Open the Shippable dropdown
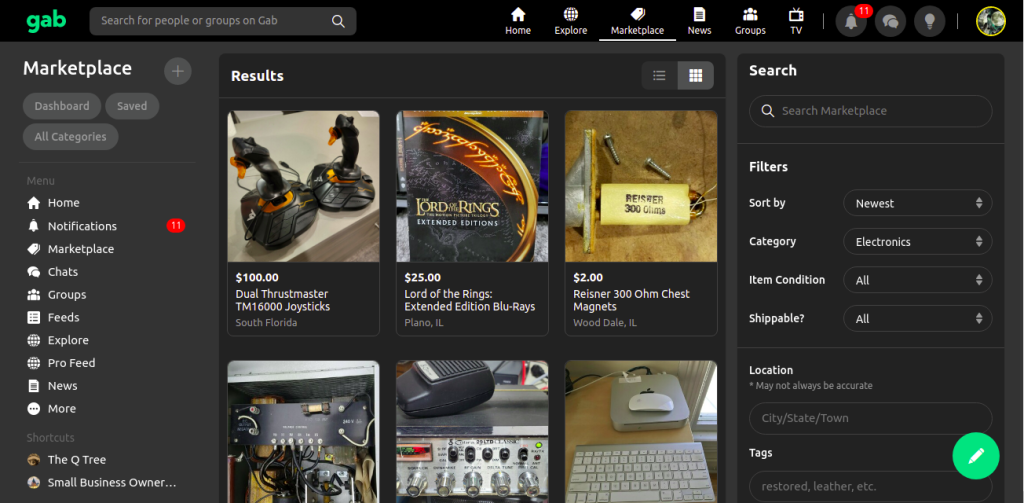The height and width of the screenshot is (503, 1024). click(918, 319)
